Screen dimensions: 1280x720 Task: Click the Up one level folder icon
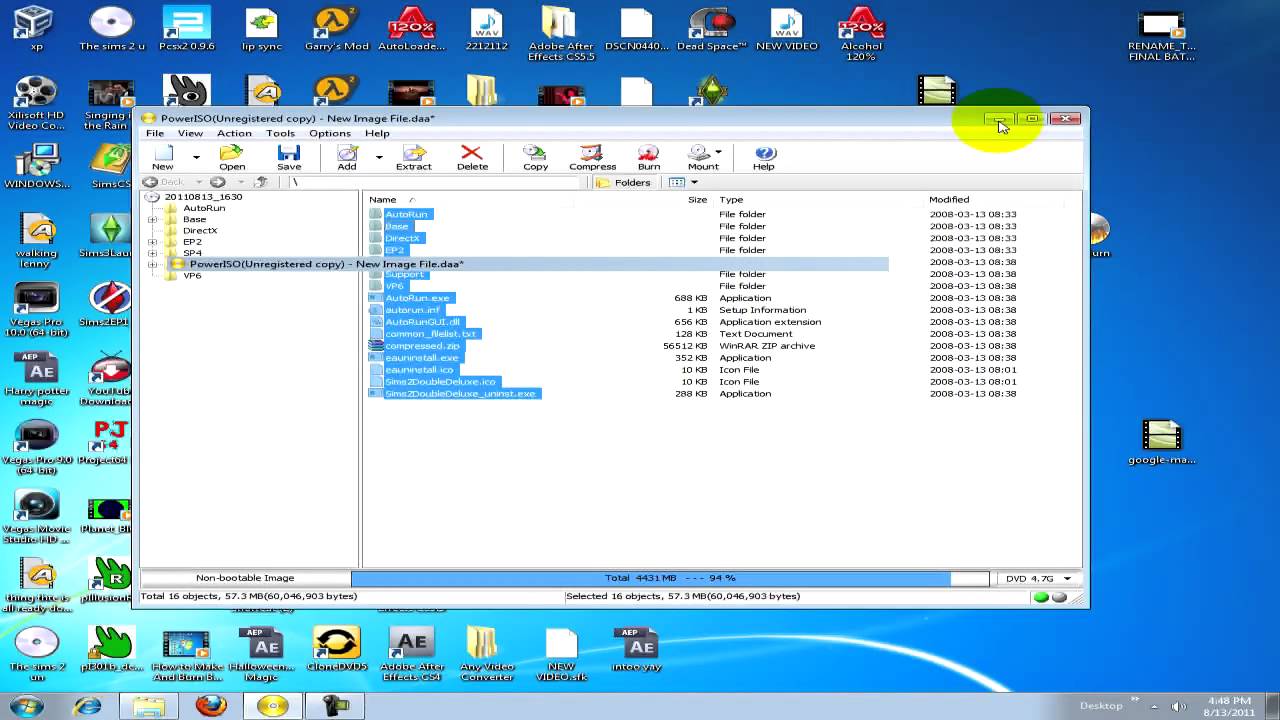pos(261,182)
